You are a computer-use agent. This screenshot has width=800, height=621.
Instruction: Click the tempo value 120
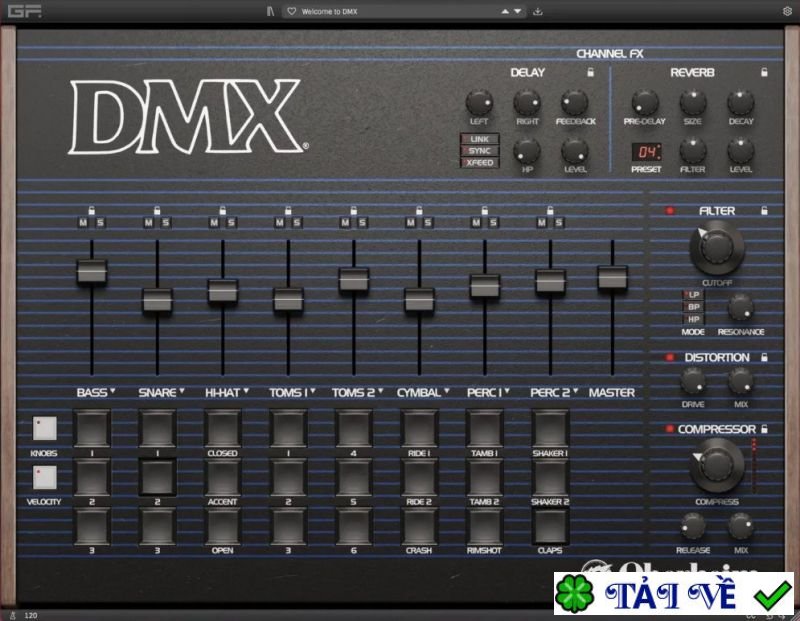coord(31,615)
